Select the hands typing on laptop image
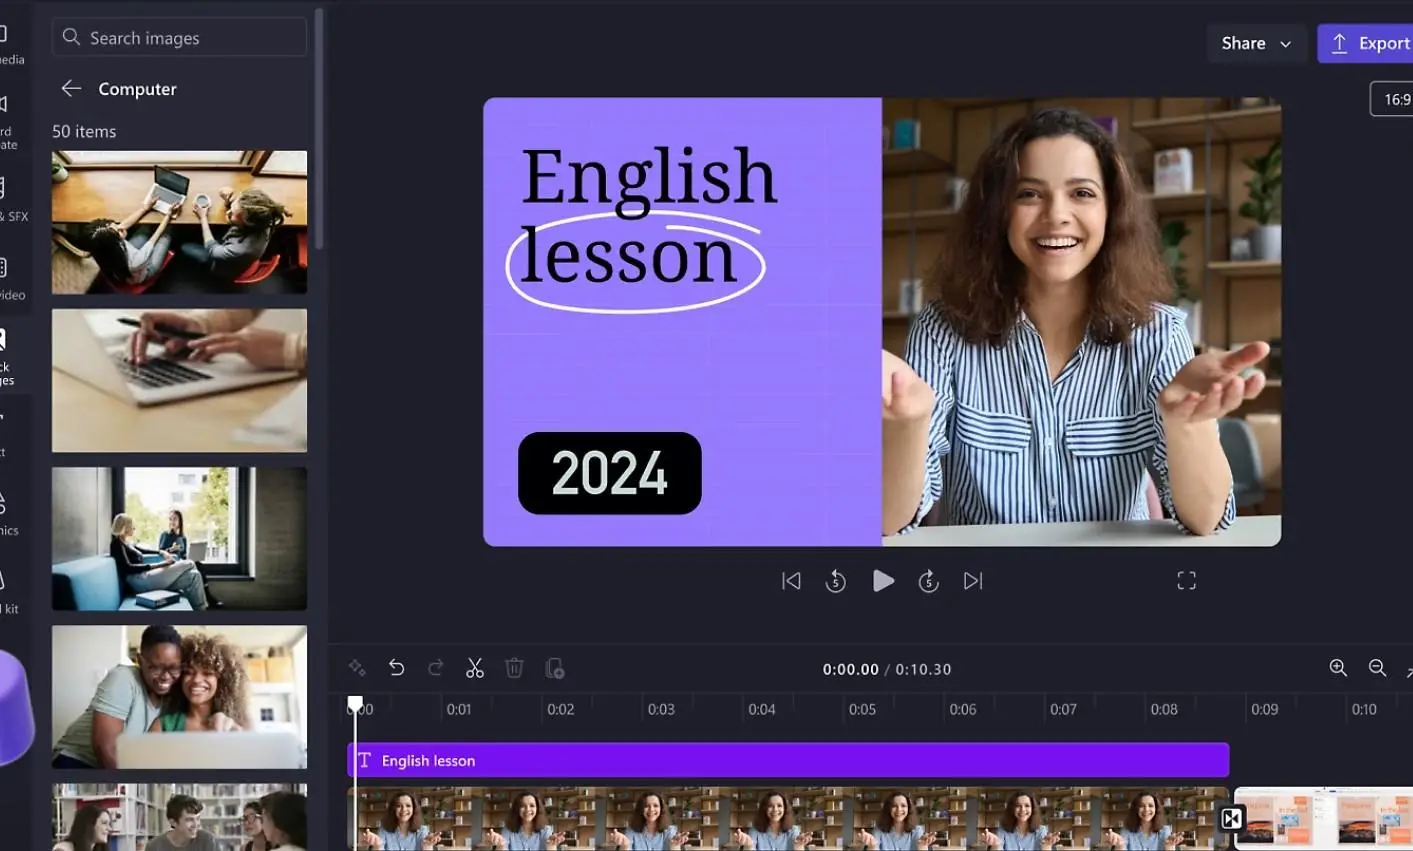The height and width of the screenshot is (851, 1413). click(x=179, y=380)
